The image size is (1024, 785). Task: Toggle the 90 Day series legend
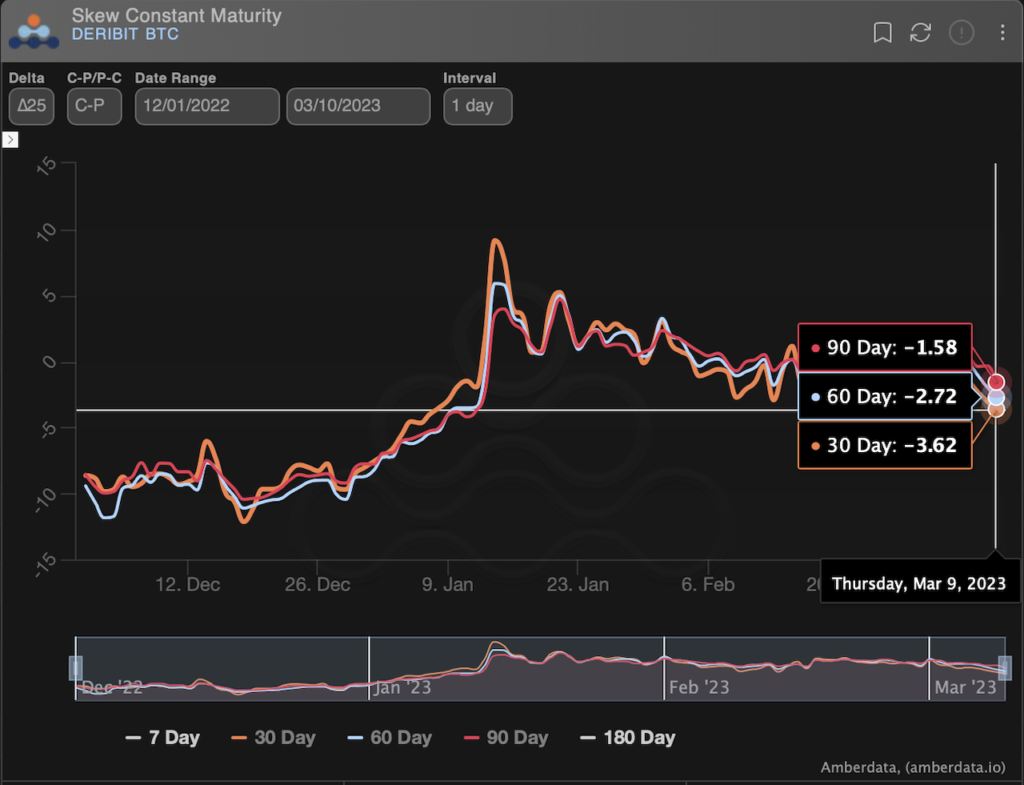click(506, 738)
